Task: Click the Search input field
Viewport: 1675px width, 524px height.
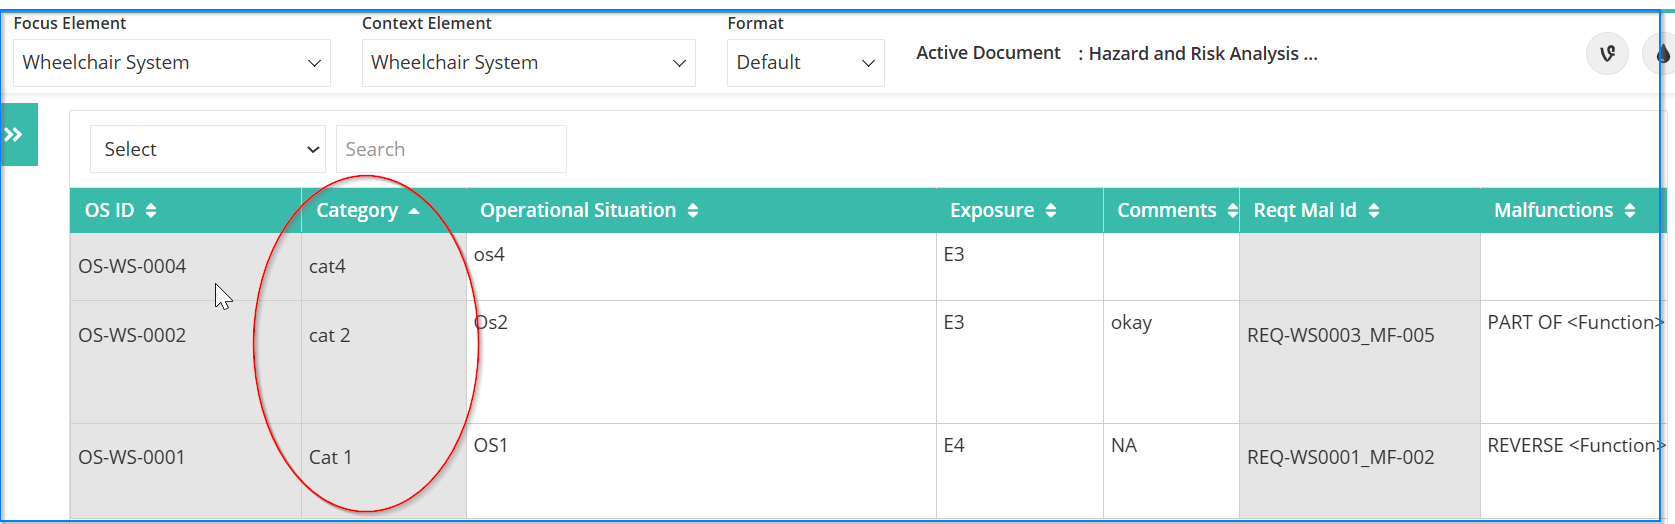Action: click(x=451, y=149)
